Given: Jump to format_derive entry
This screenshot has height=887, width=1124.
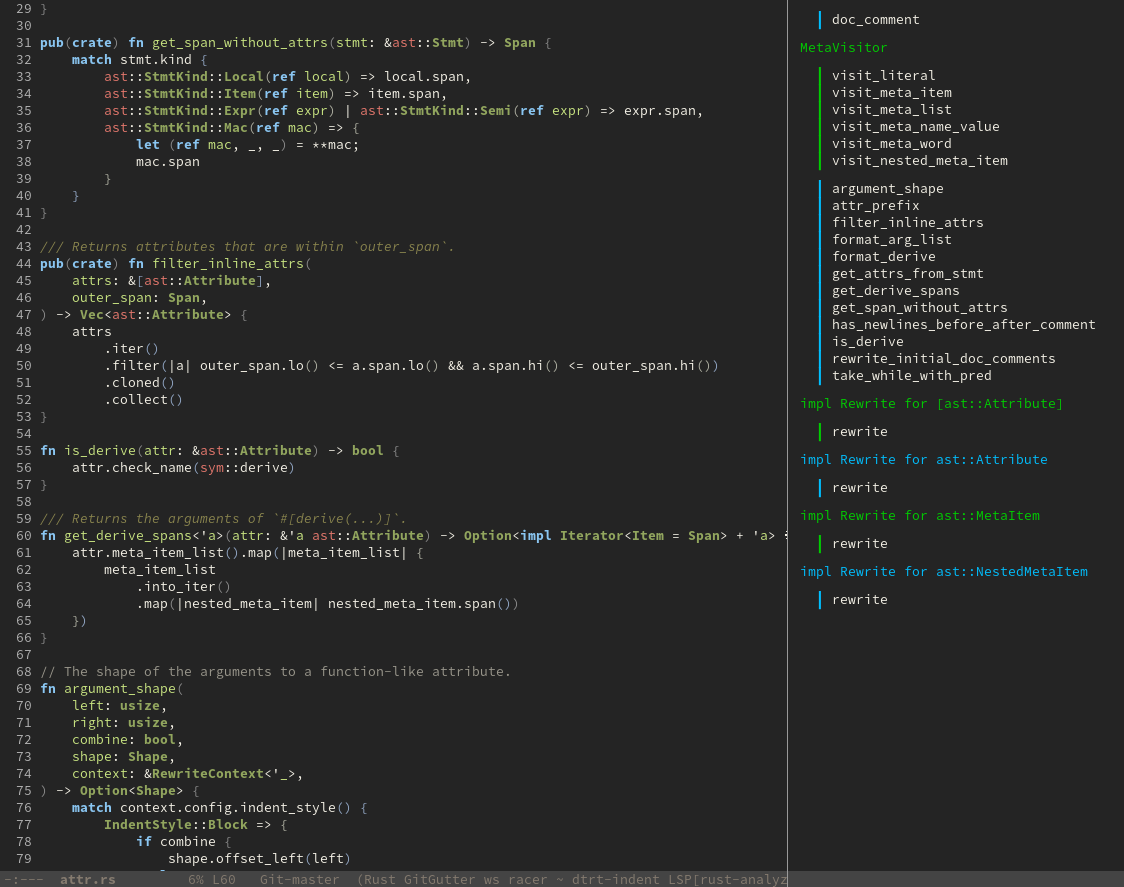Looking at the screenshot, I should (x=883, y=257).
